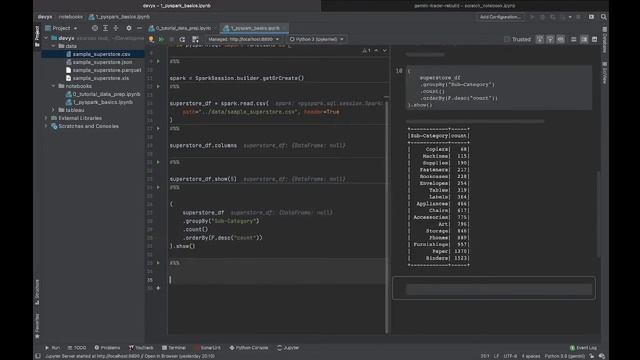Run the cell at line 9 using gutter arrow

pos(158,61)
